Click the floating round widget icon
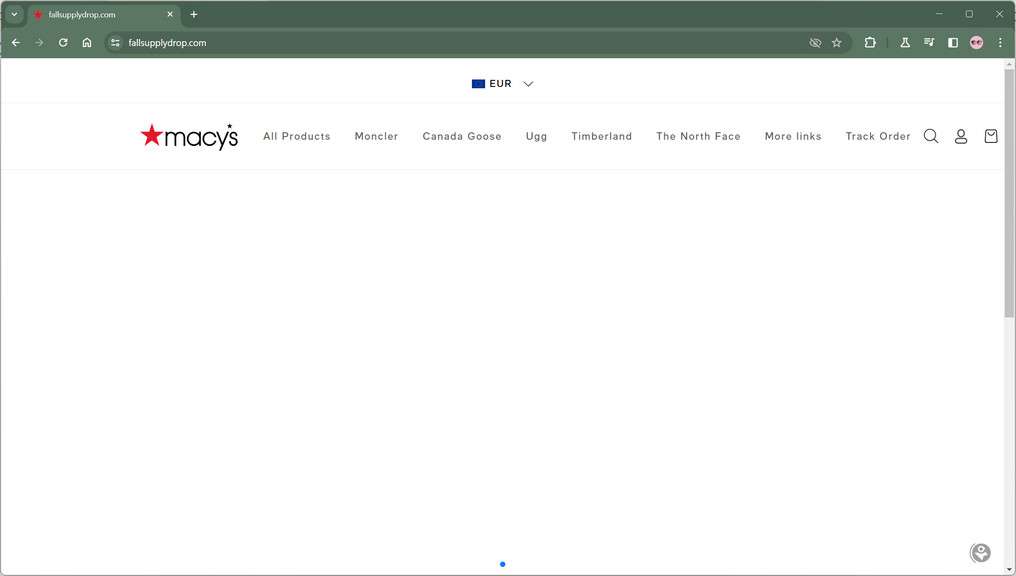The image size is (1016, 576). [x=980, y=553]
